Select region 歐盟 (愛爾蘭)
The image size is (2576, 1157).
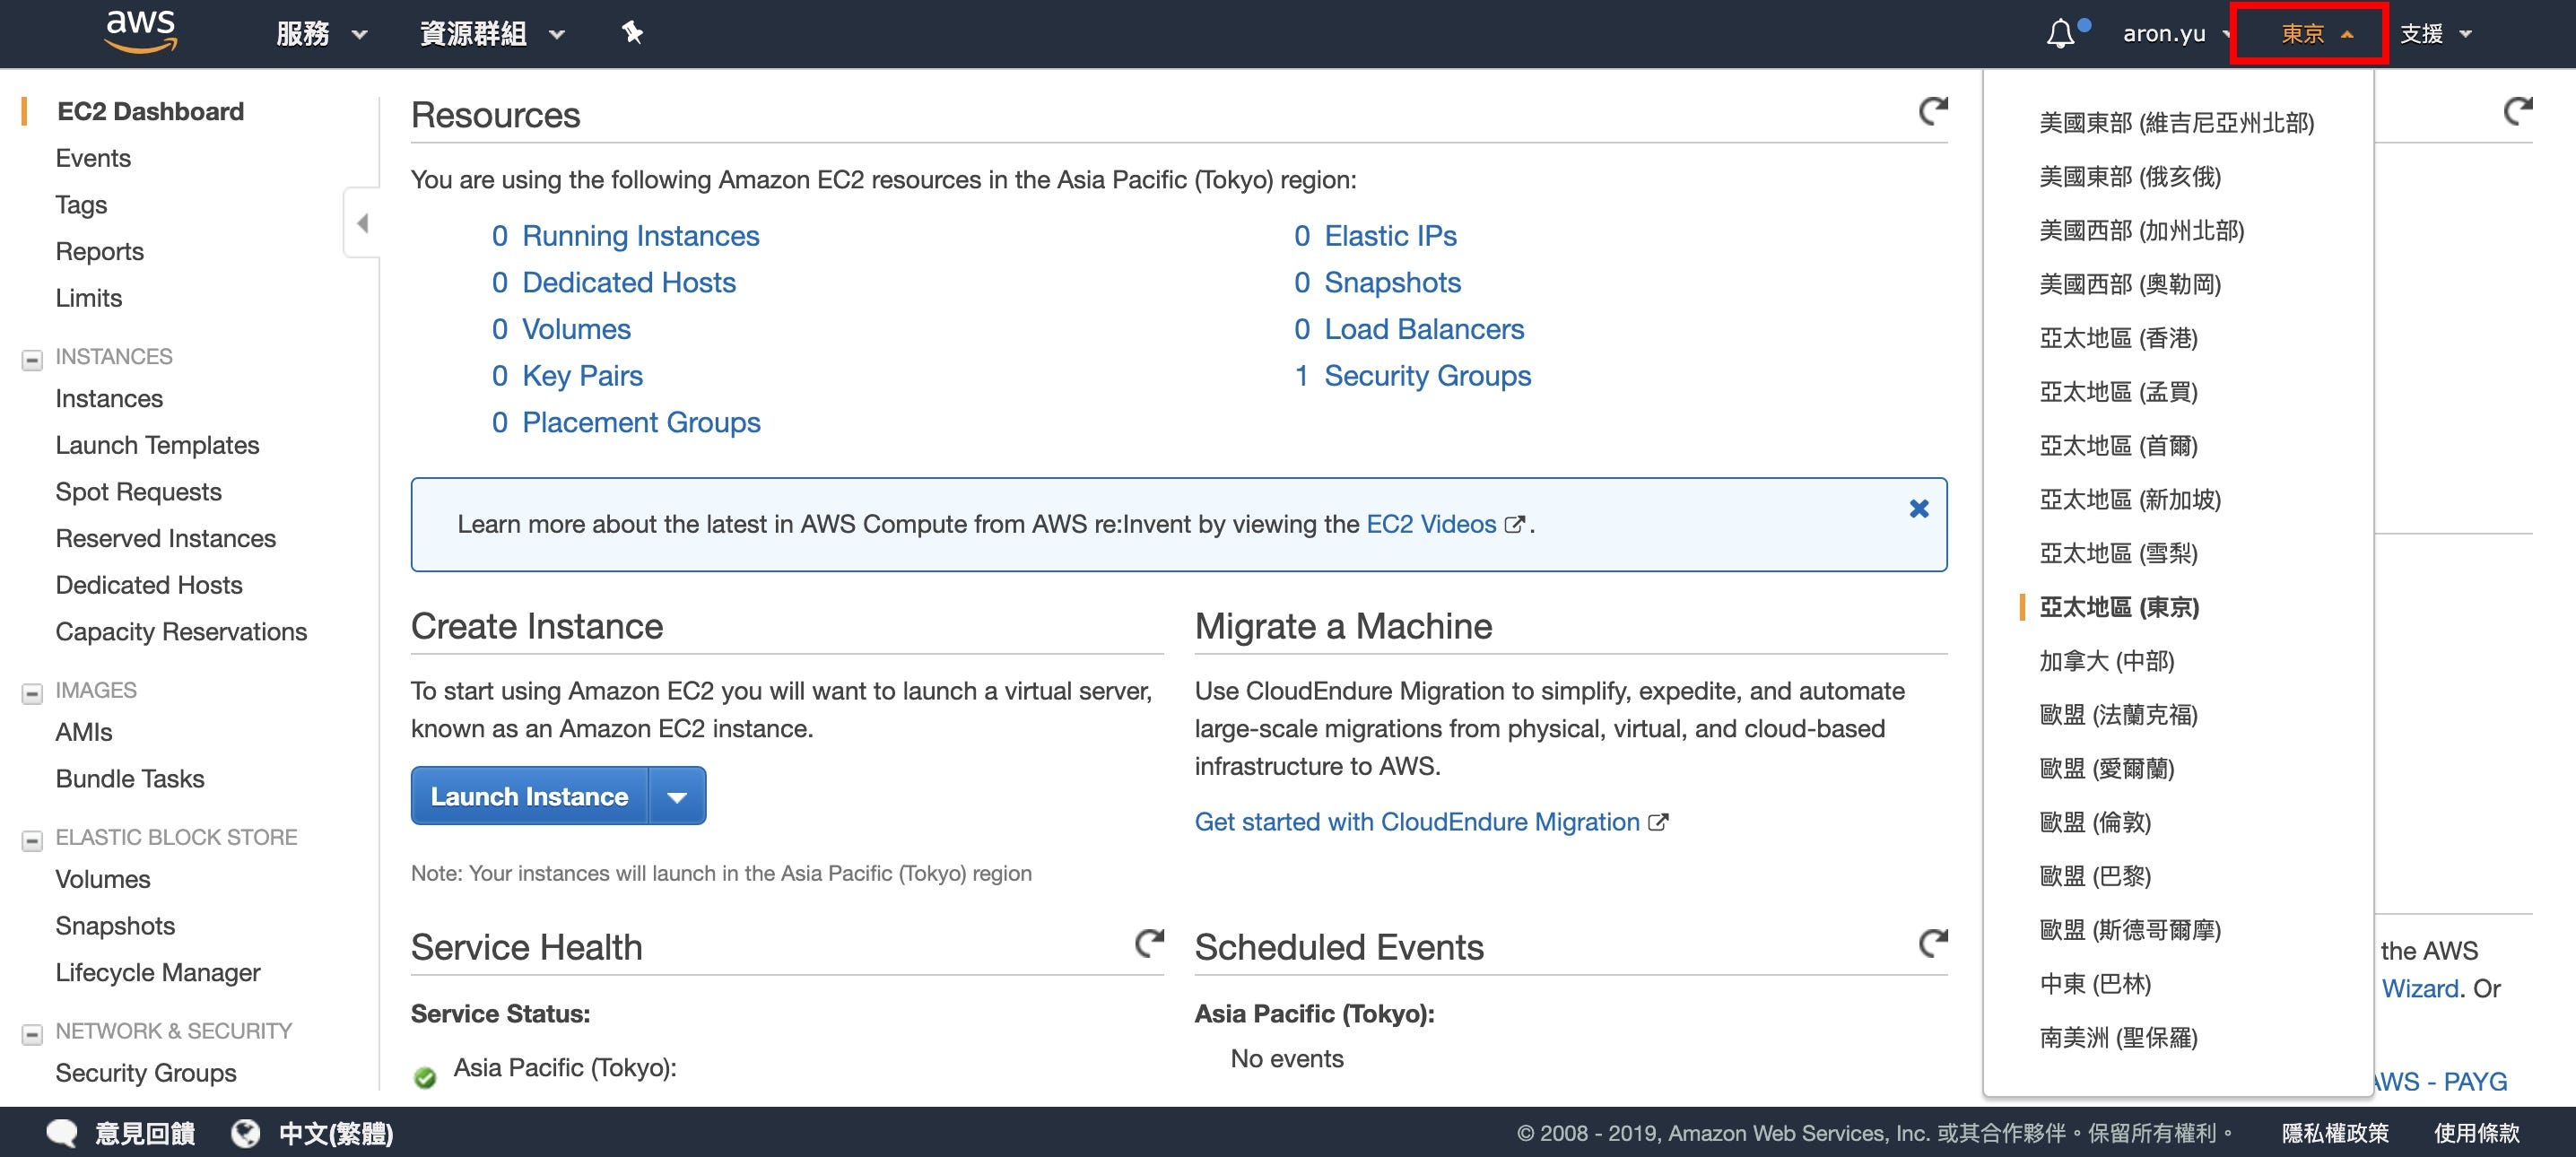pyautogui.click(x=2107, y=770)
